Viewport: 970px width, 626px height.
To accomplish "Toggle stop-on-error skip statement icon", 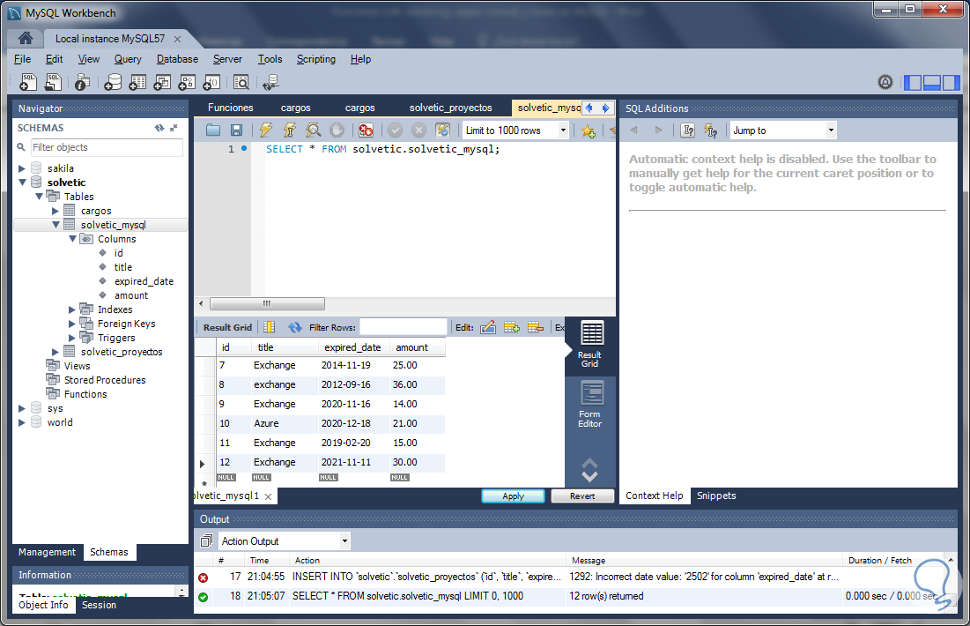I will tap(366, 130).
